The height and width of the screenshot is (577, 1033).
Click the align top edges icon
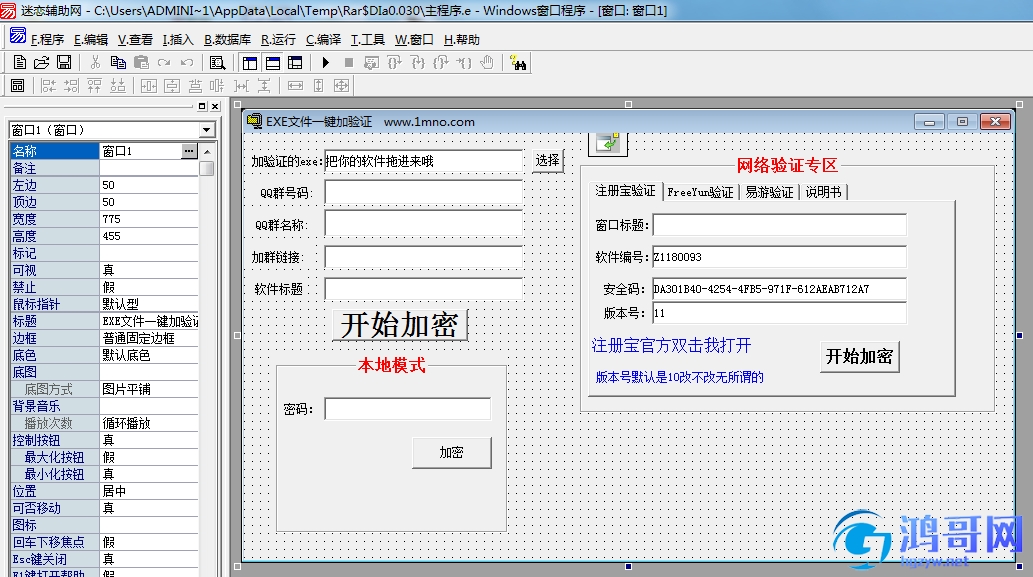[95, 86]
